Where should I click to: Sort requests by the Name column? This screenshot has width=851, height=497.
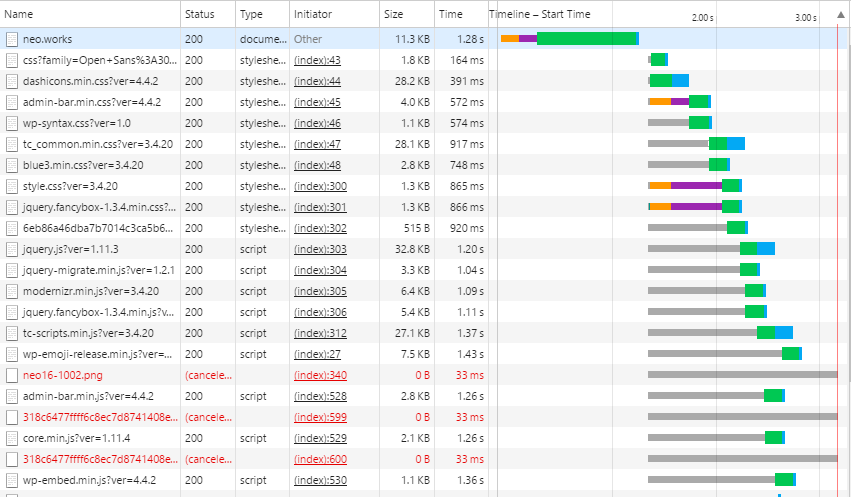click(x=90, y=15)
